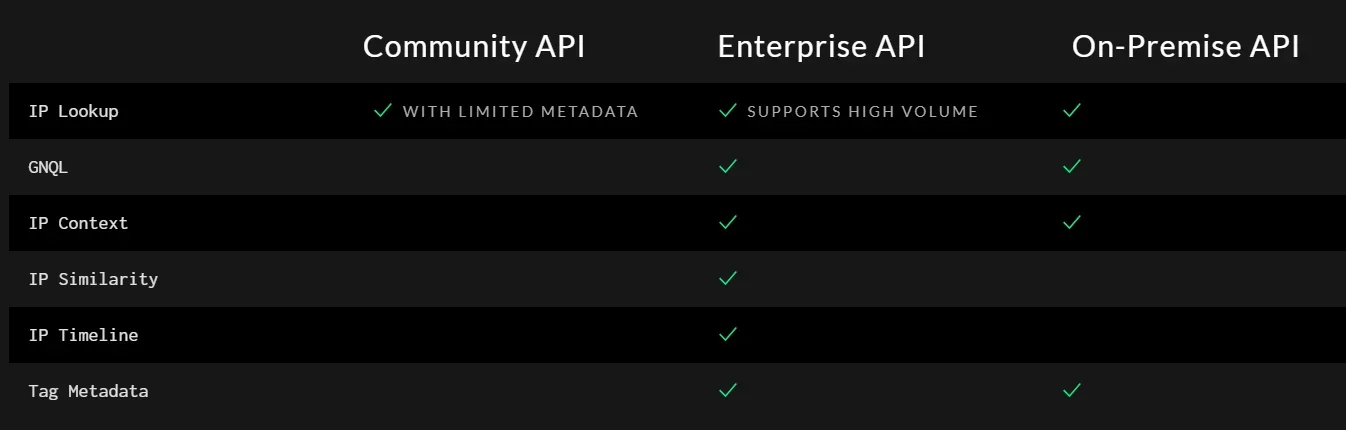Click the Community API IP Lookup checkmark
The height and width of the screenshot is (430, 1346).
382,111
